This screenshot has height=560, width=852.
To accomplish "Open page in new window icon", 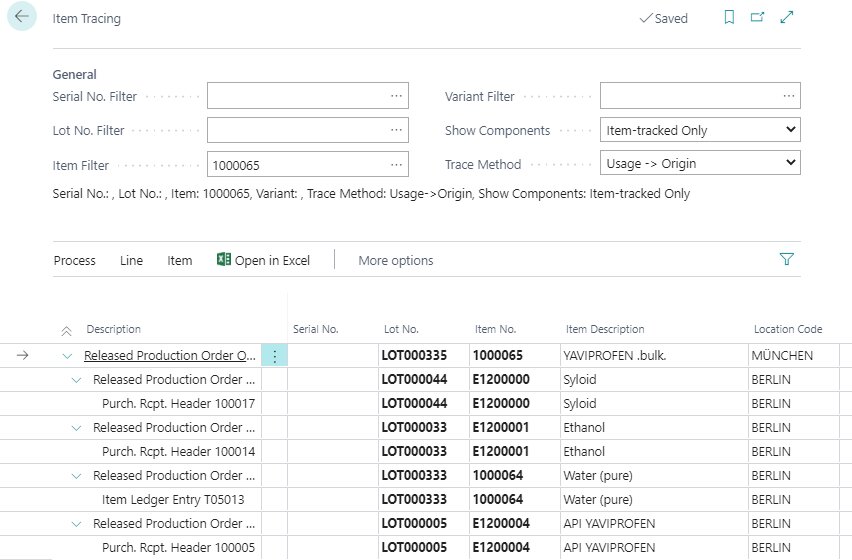I will point(757,18).
